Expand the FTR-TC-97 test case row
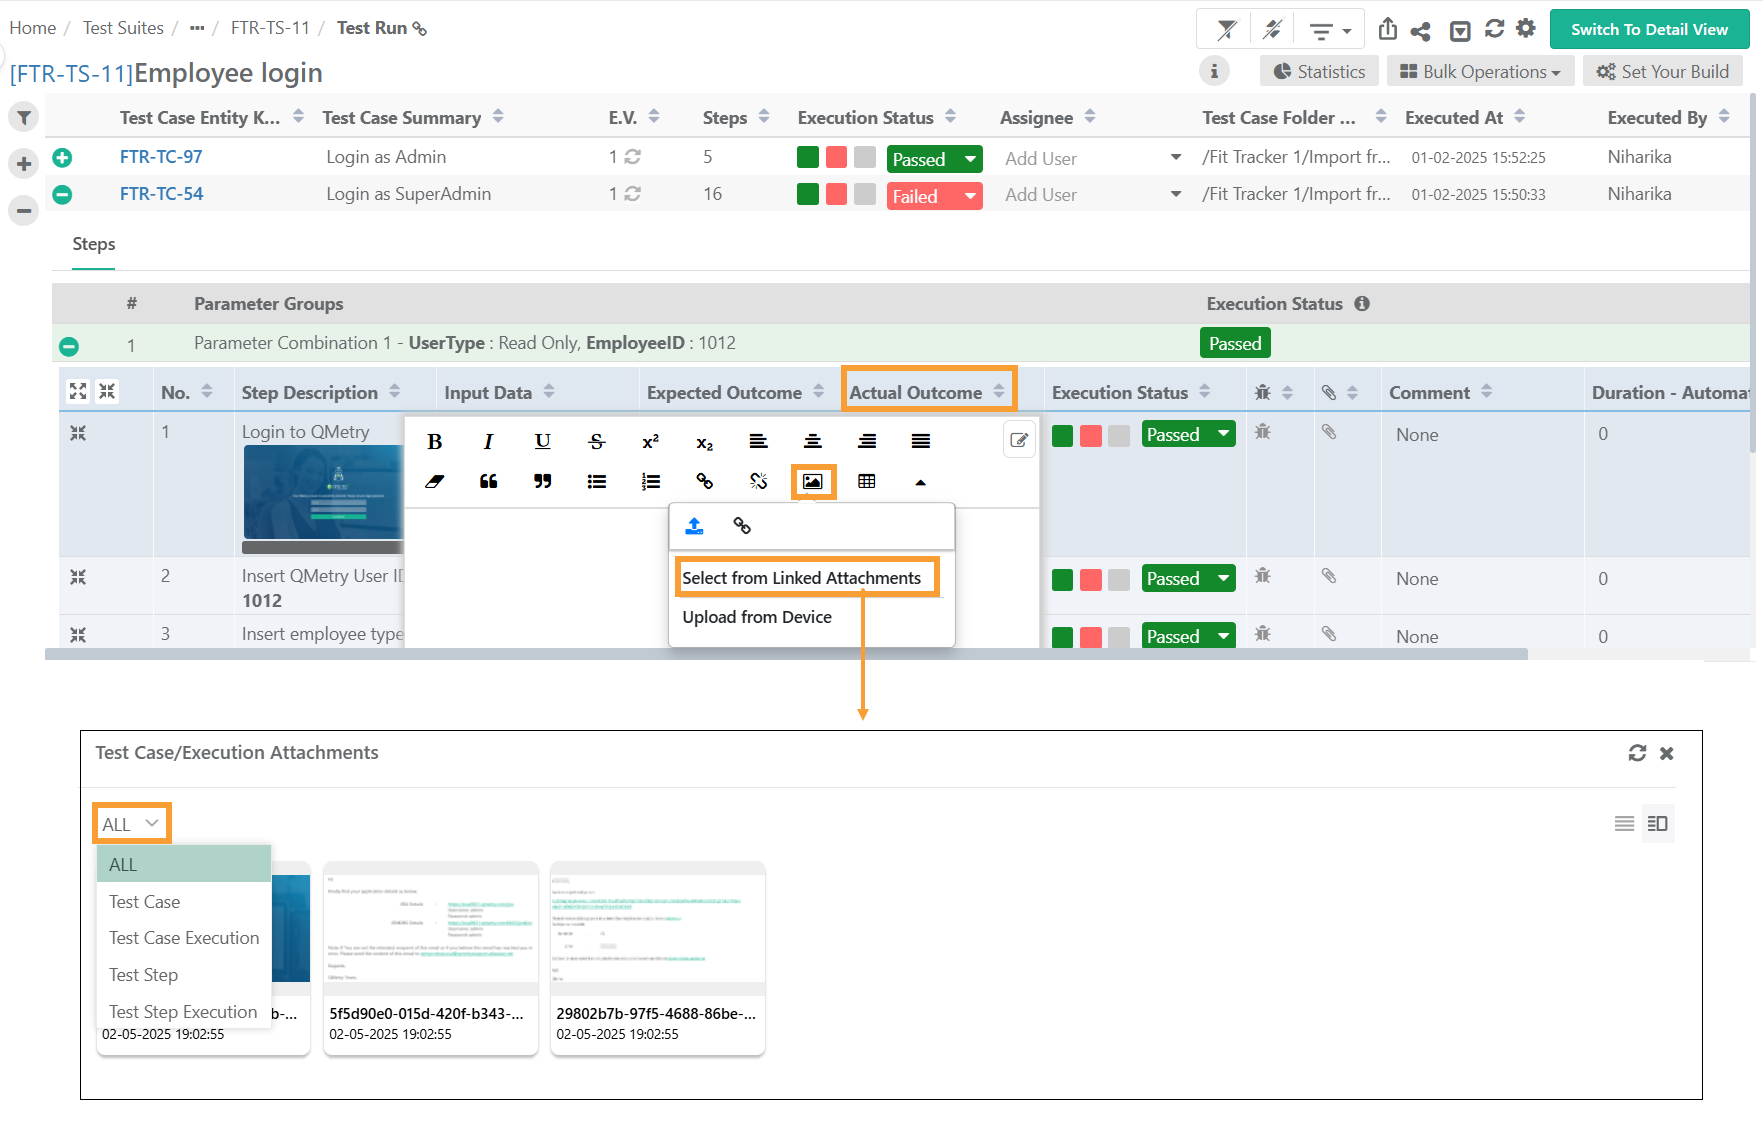The image size is (1764, 1128). (62, 158)
